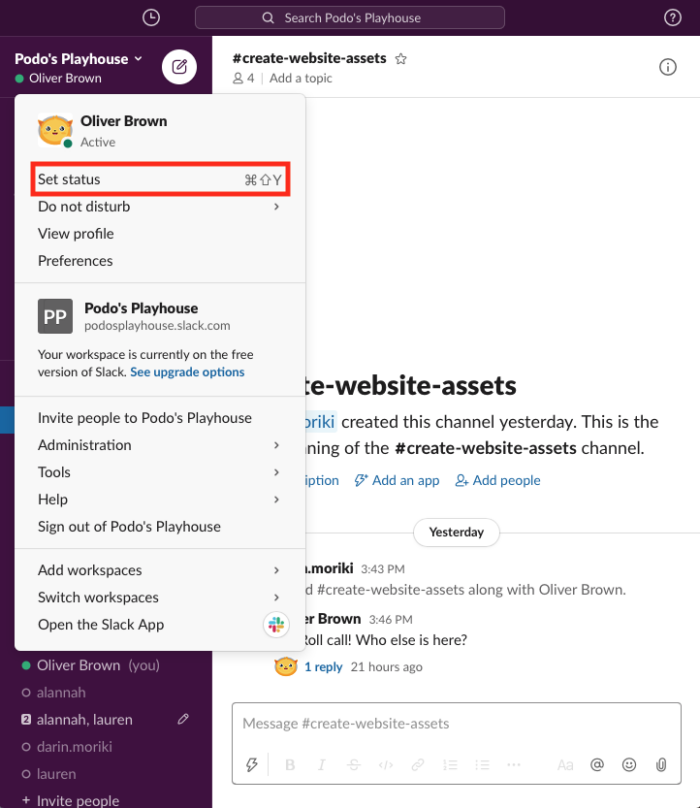Screen dimensions: 700x808
Task: Collapse the Podo's Playhouse workspace dropdown
Action: coord(79,59)
